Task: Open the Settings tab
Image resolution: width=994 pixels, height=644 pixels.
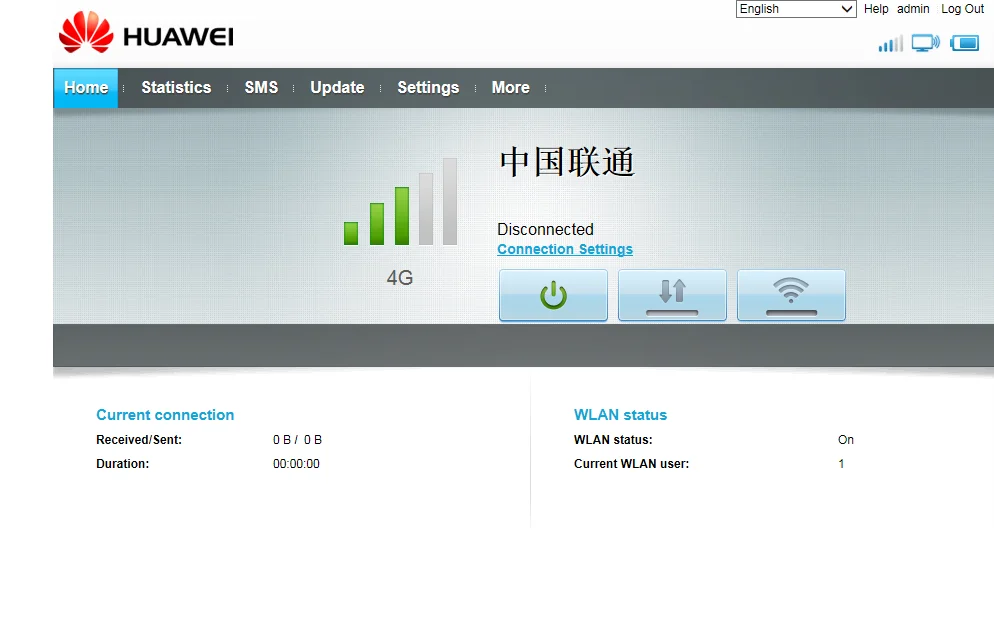Action: coord(428,87)
